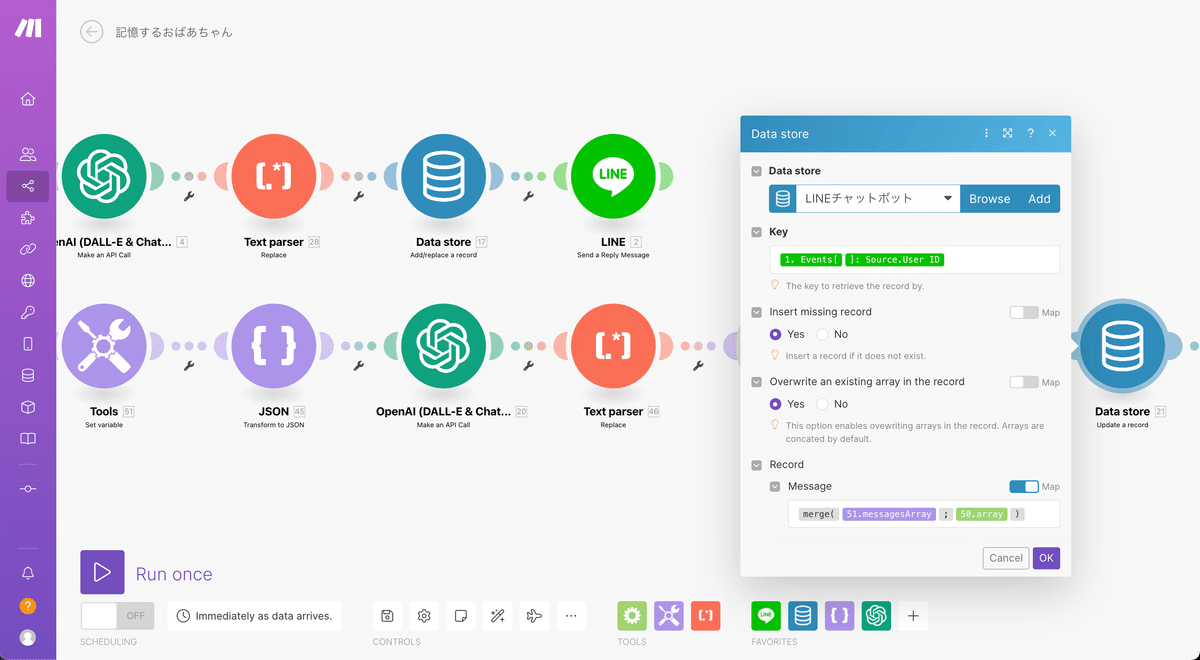Click the green gear Flow control tool

click(x=632, y=616)
